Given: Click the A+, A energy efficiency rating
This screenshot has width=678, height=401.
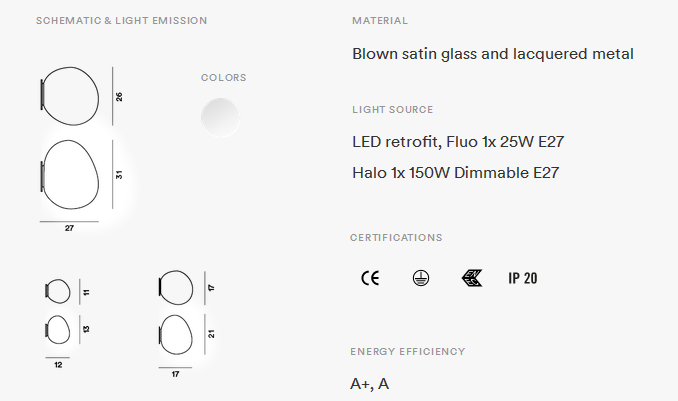Looking at the screenshot, I should pyautogui.click(x=369, y=384).
